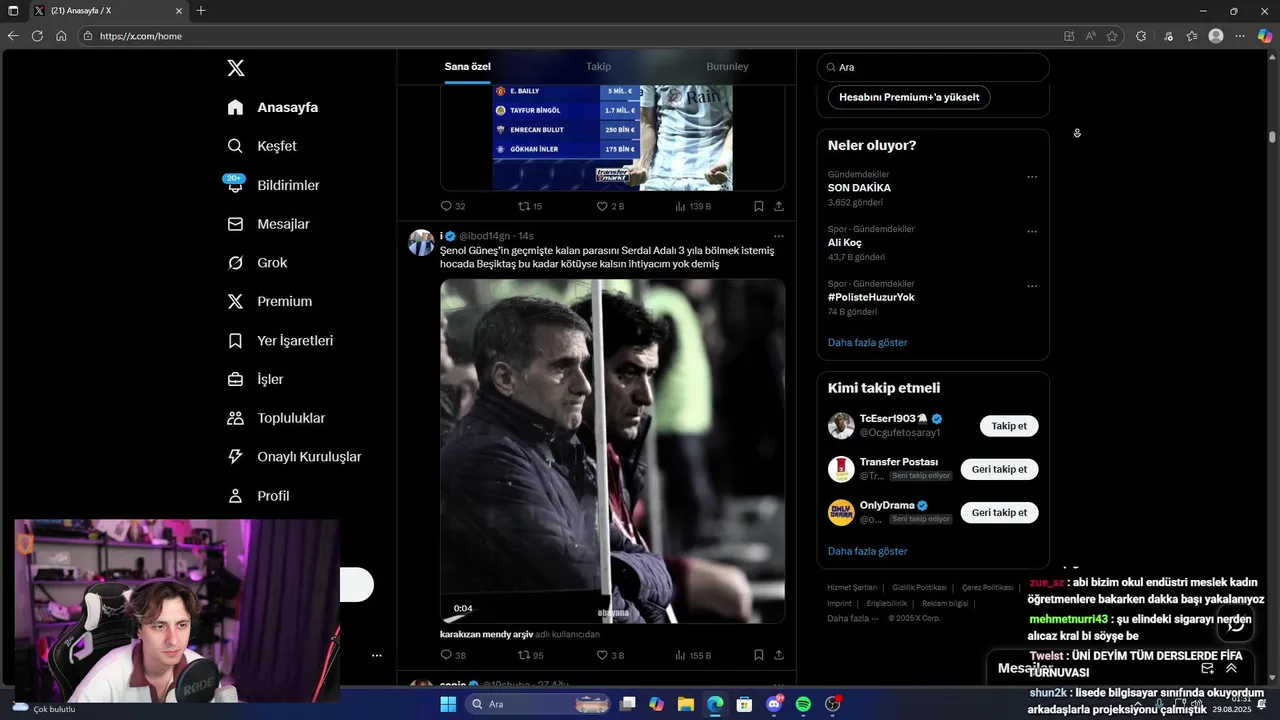
Task: Share the Şenol Güneş post
Action: coord(778,655)
